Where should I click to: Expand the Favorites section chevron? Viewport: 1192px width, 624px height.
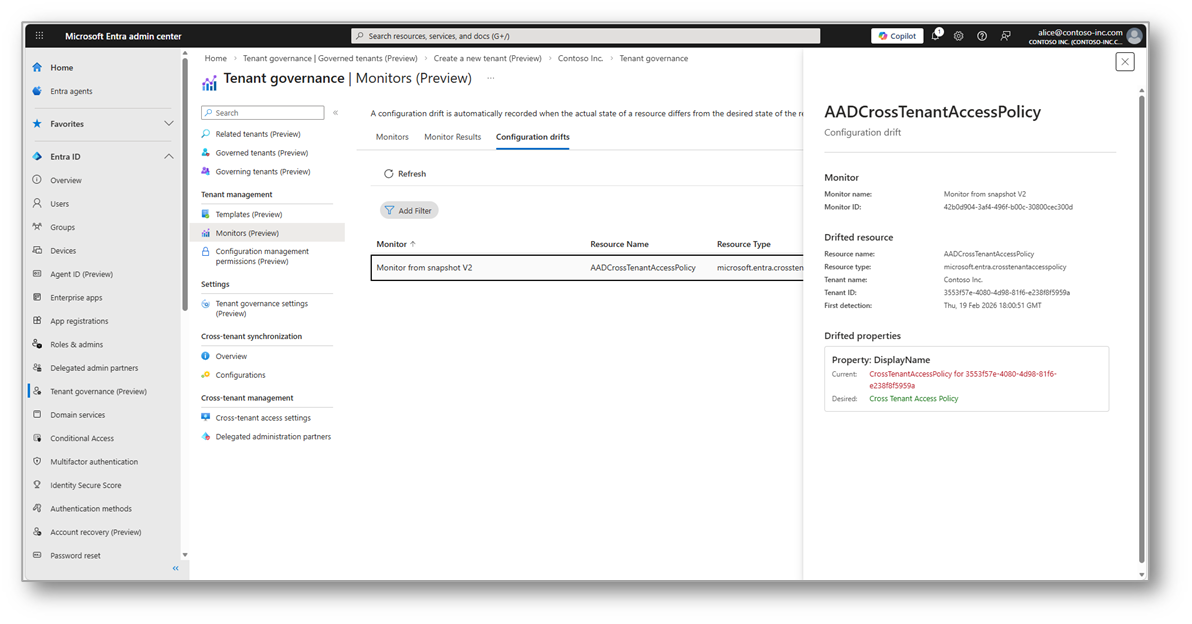pos(169,124)
